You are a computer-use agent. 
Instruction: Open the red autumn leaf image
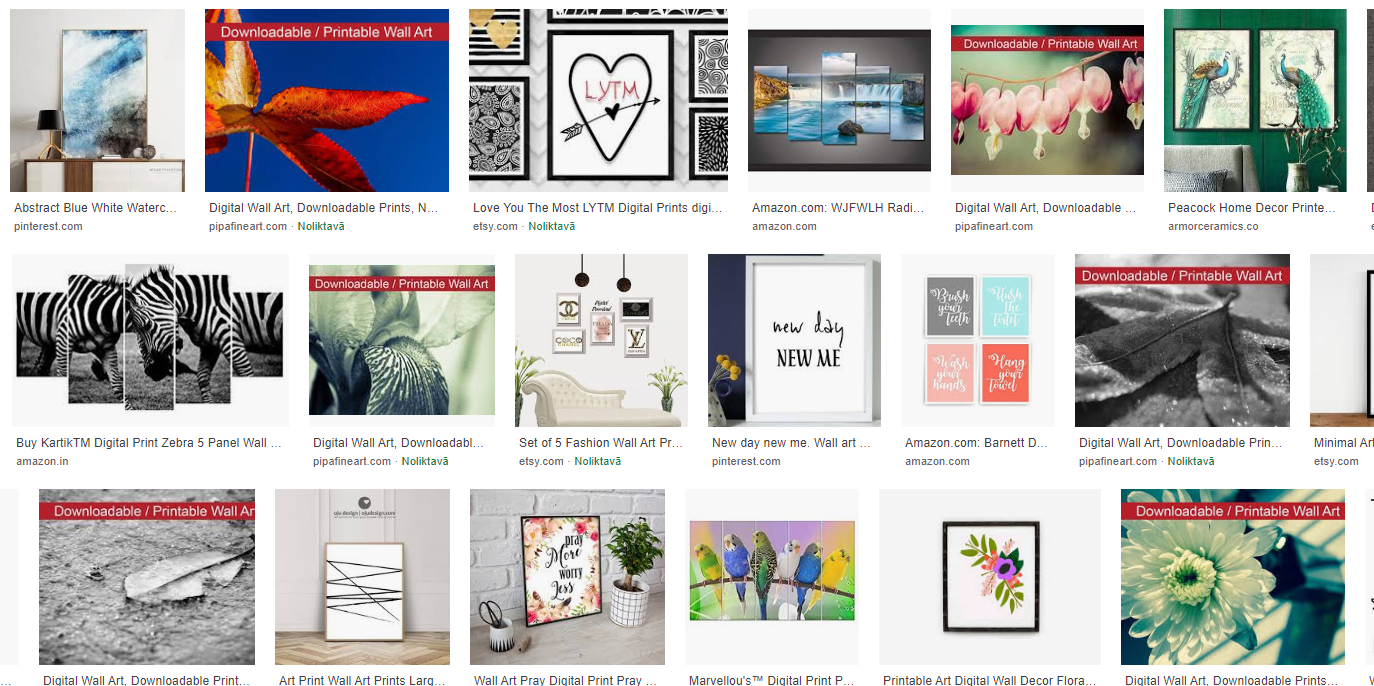tap(327, 100)
